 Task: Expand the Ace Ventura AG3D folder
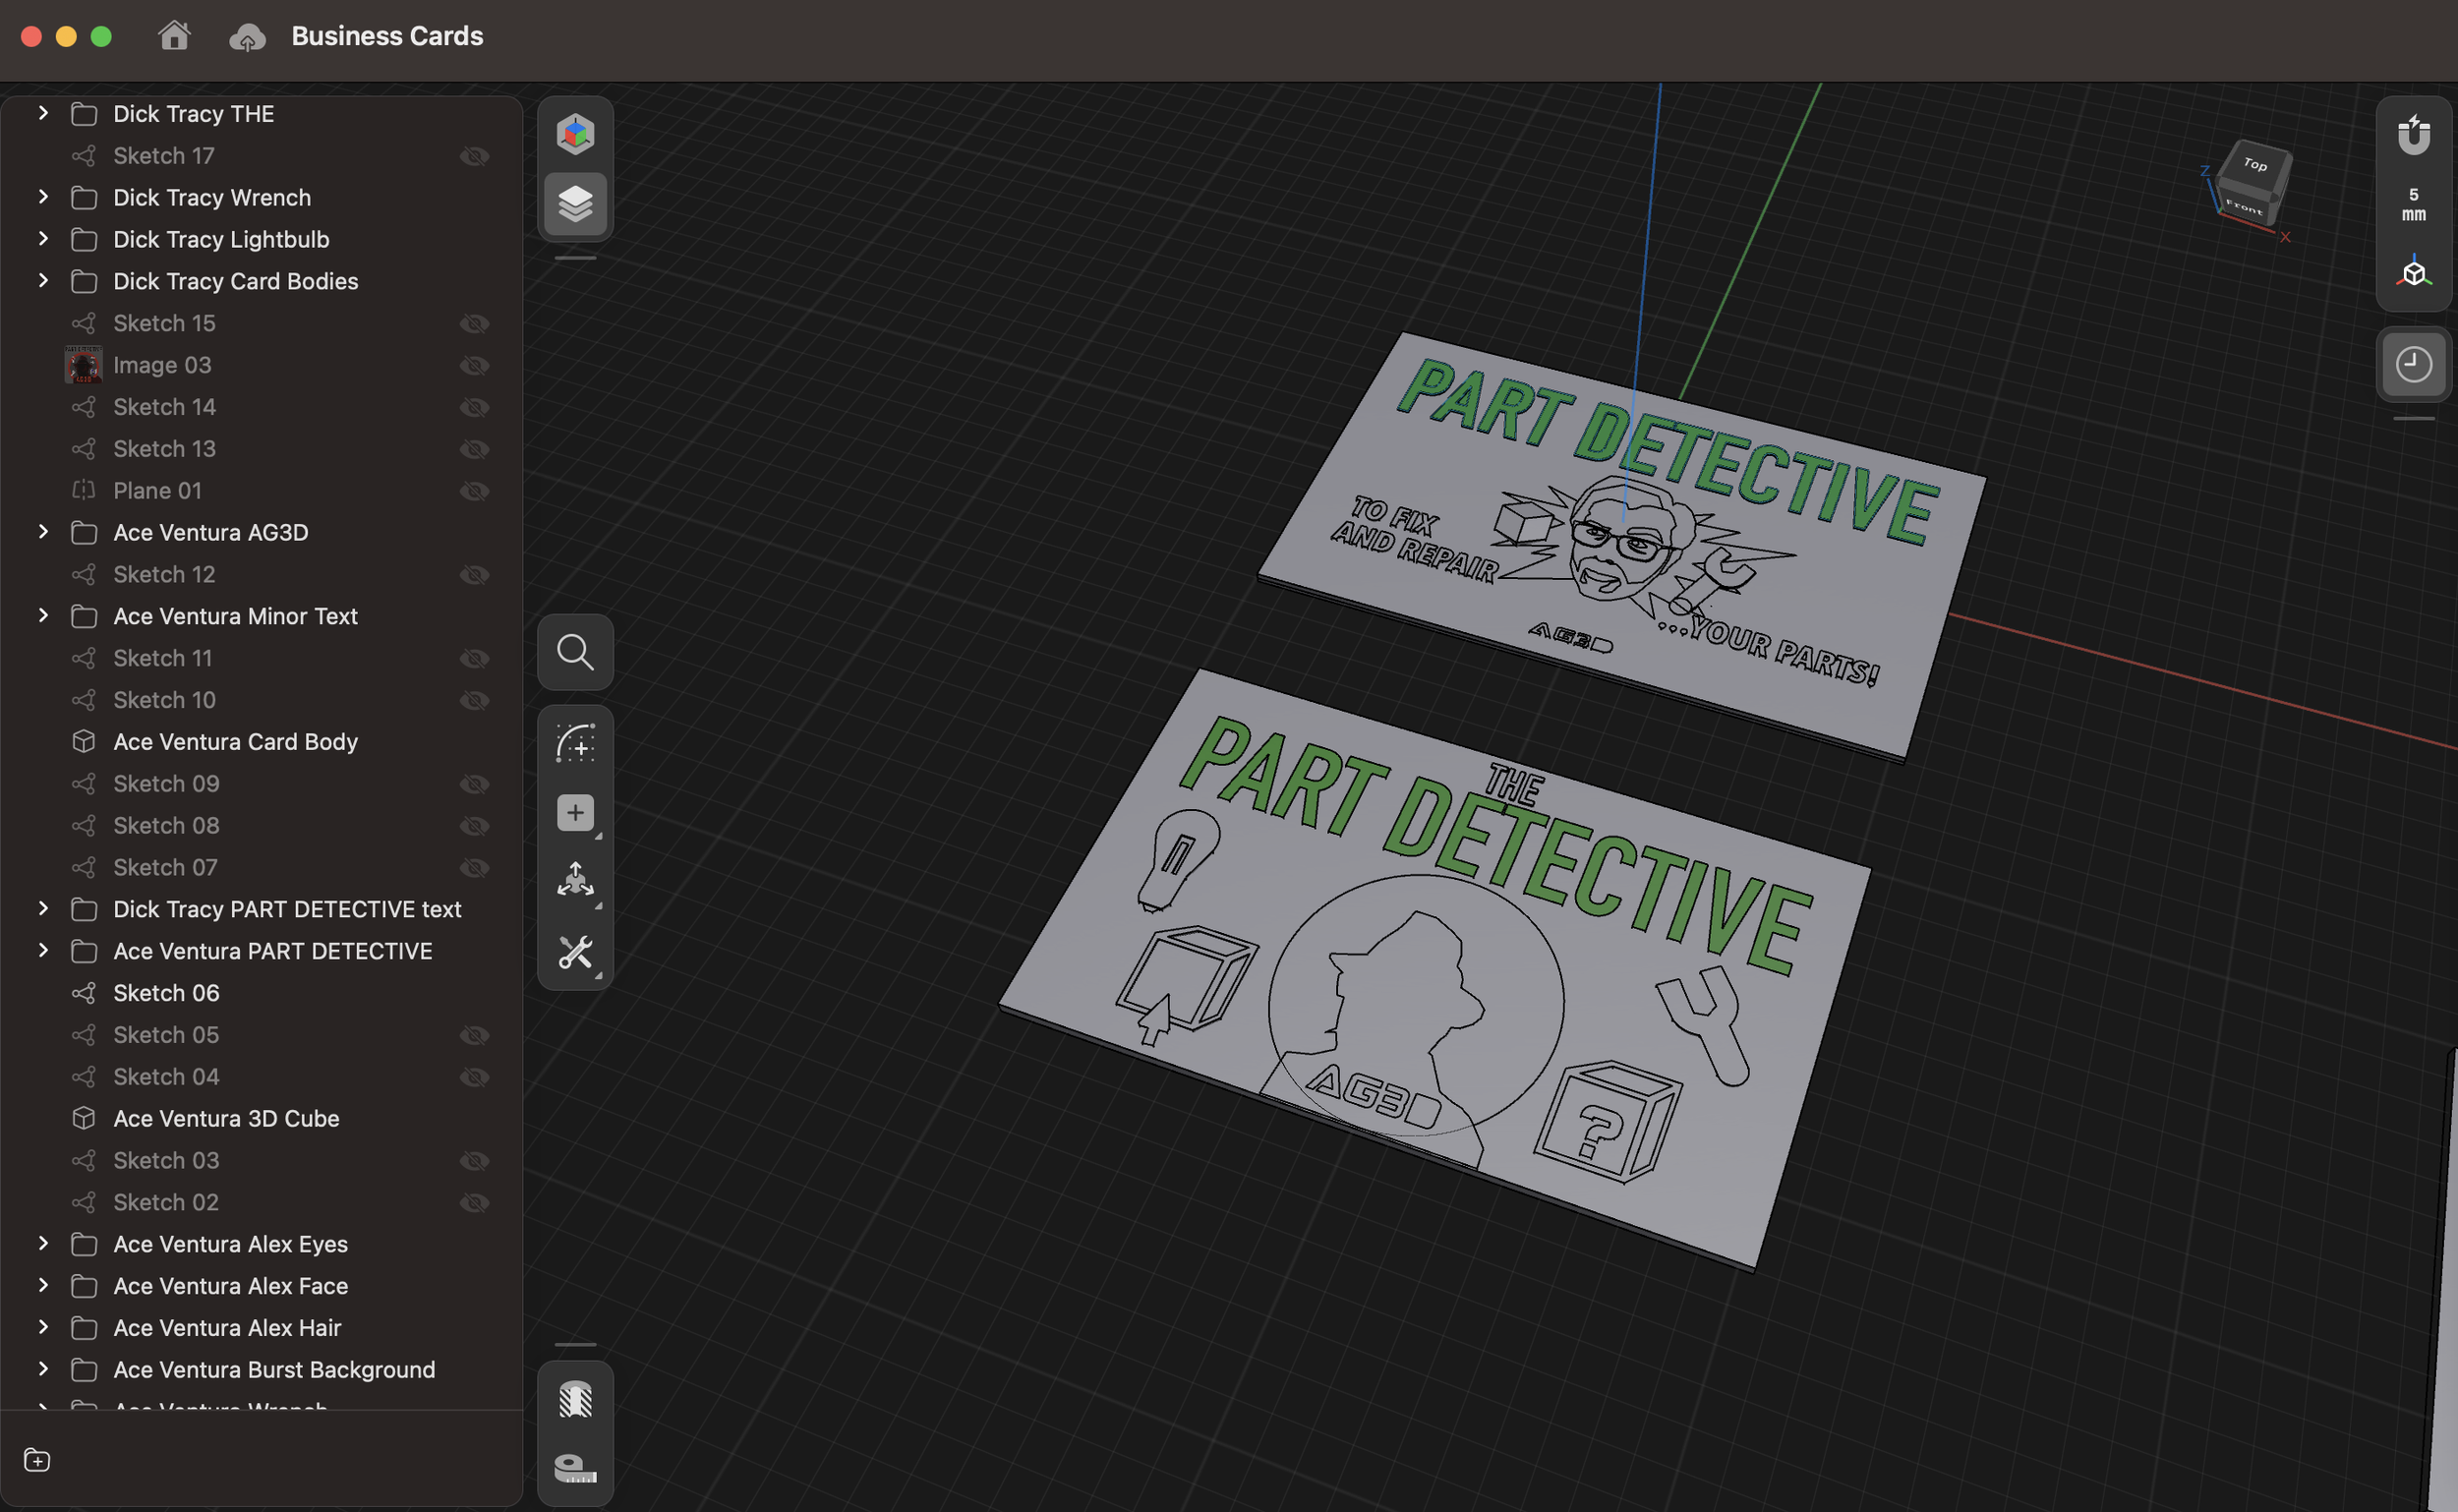pyautogui.click(x=43, y=532)
